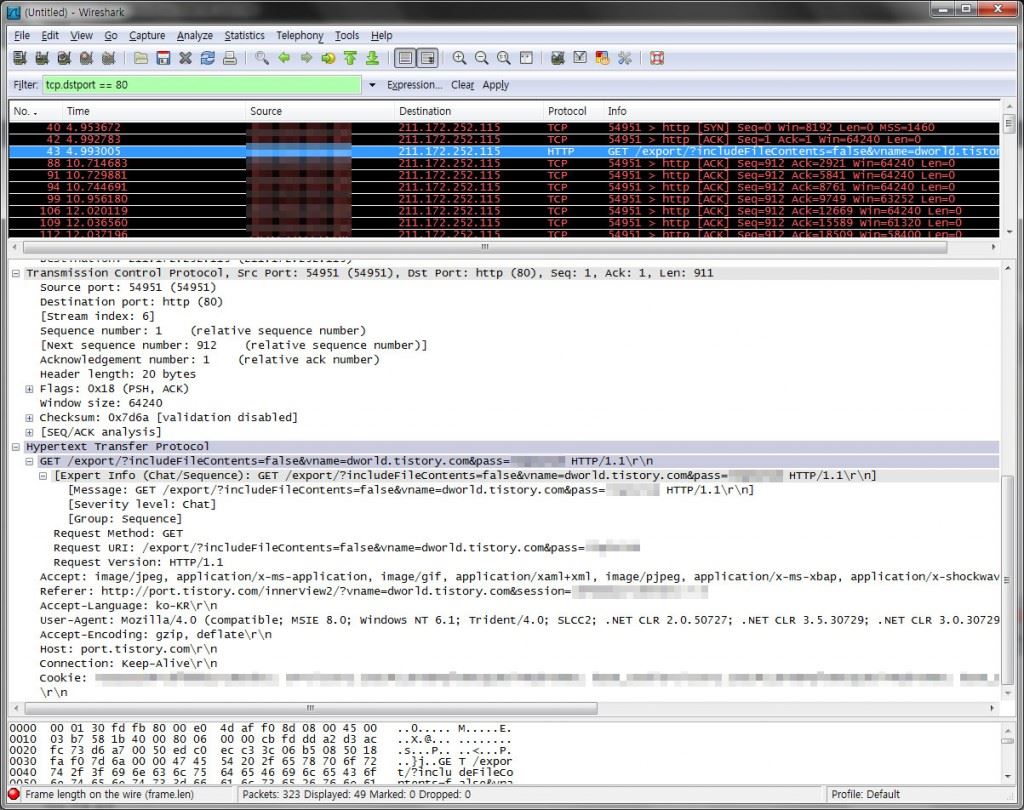Click the Start a new live capture icon

point(62,58)
